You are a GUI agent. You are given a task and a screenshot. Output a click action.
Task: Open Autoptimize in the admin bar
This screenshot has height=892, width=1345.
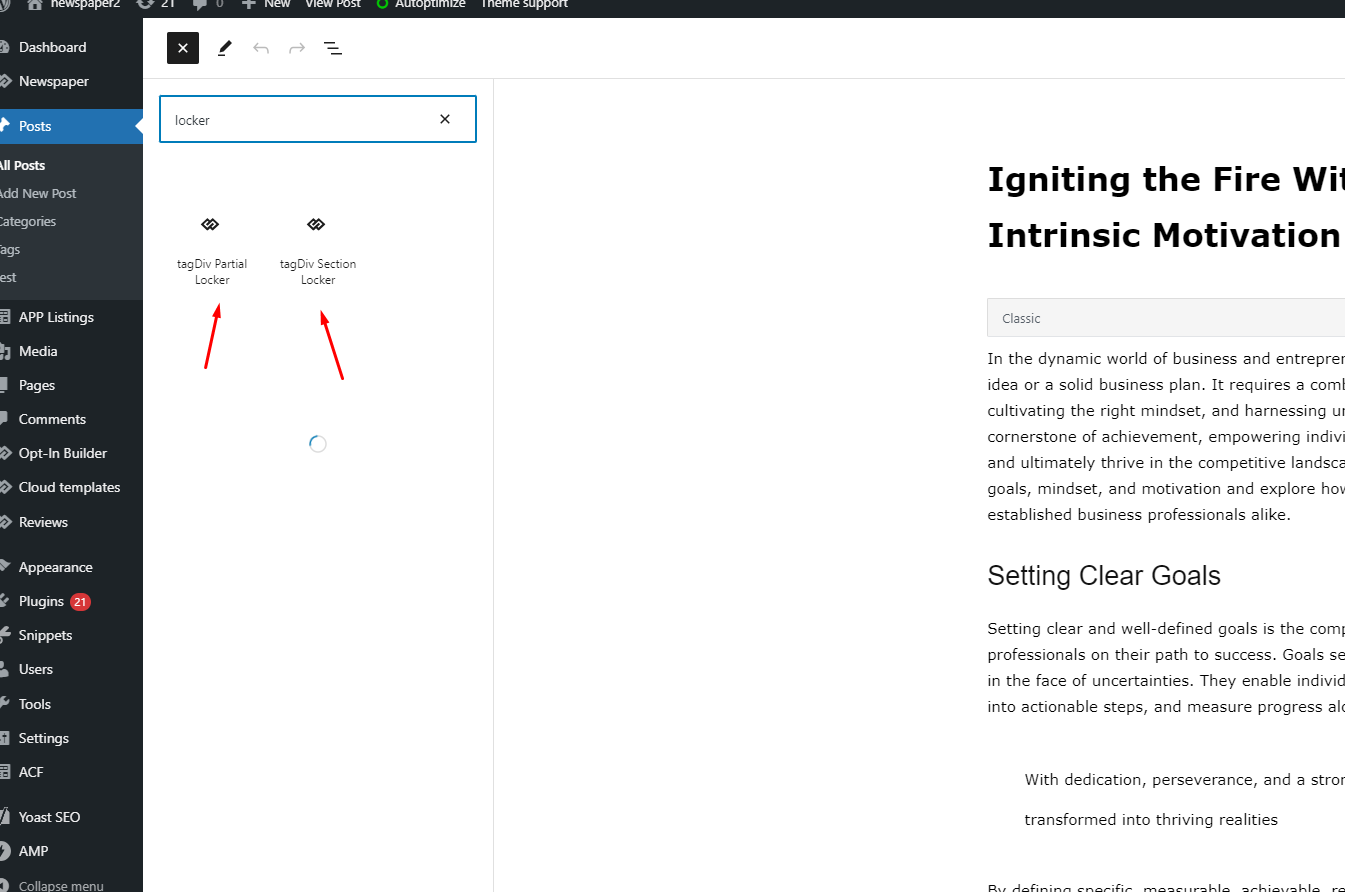click(x=420, y=4)
